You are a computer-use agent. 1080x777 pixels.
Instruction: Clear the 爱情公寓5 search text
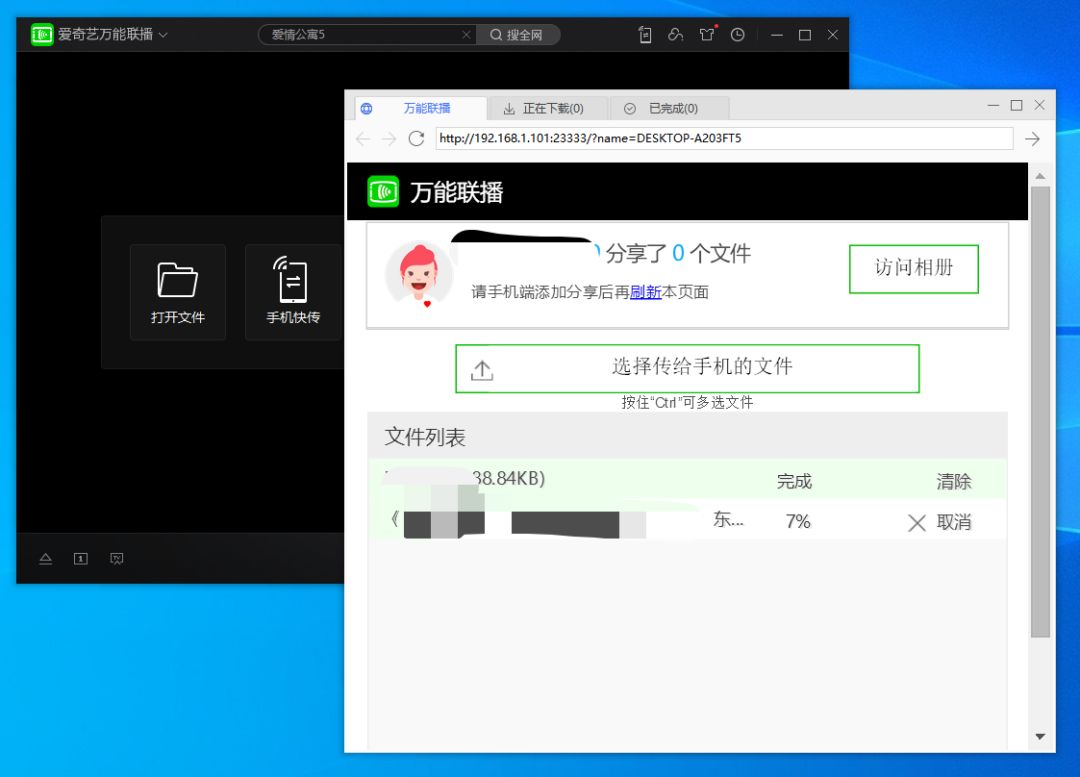coord(466,33)
